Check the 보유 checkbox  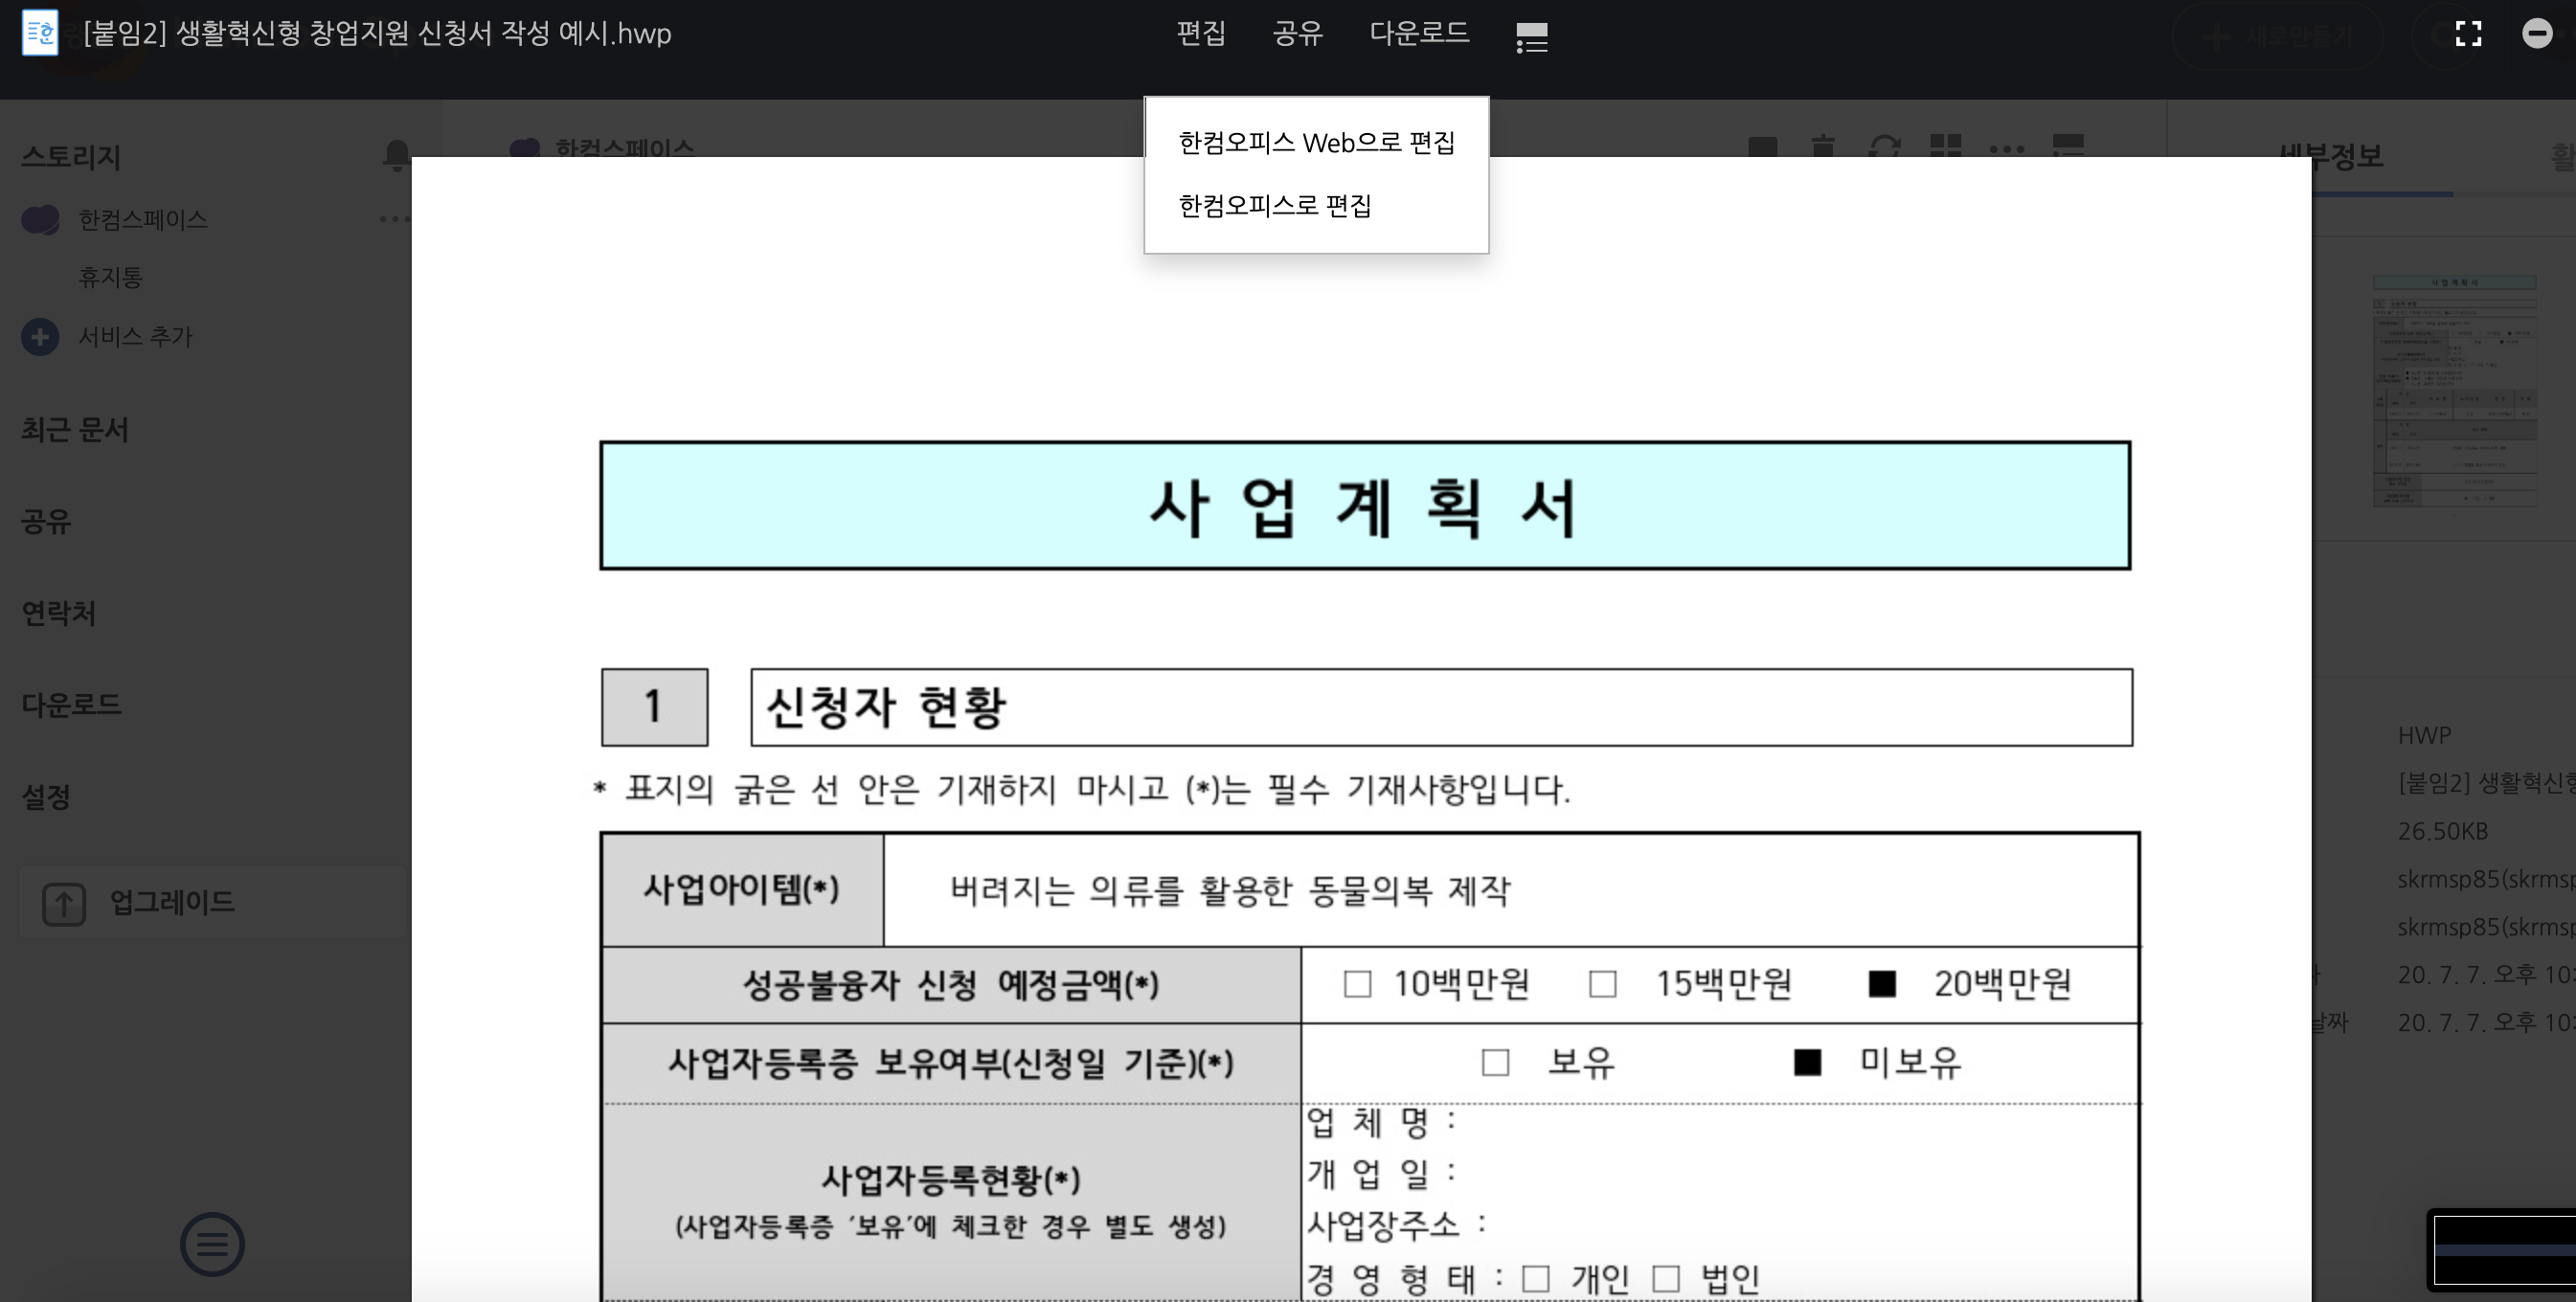coord(1495,1062)
